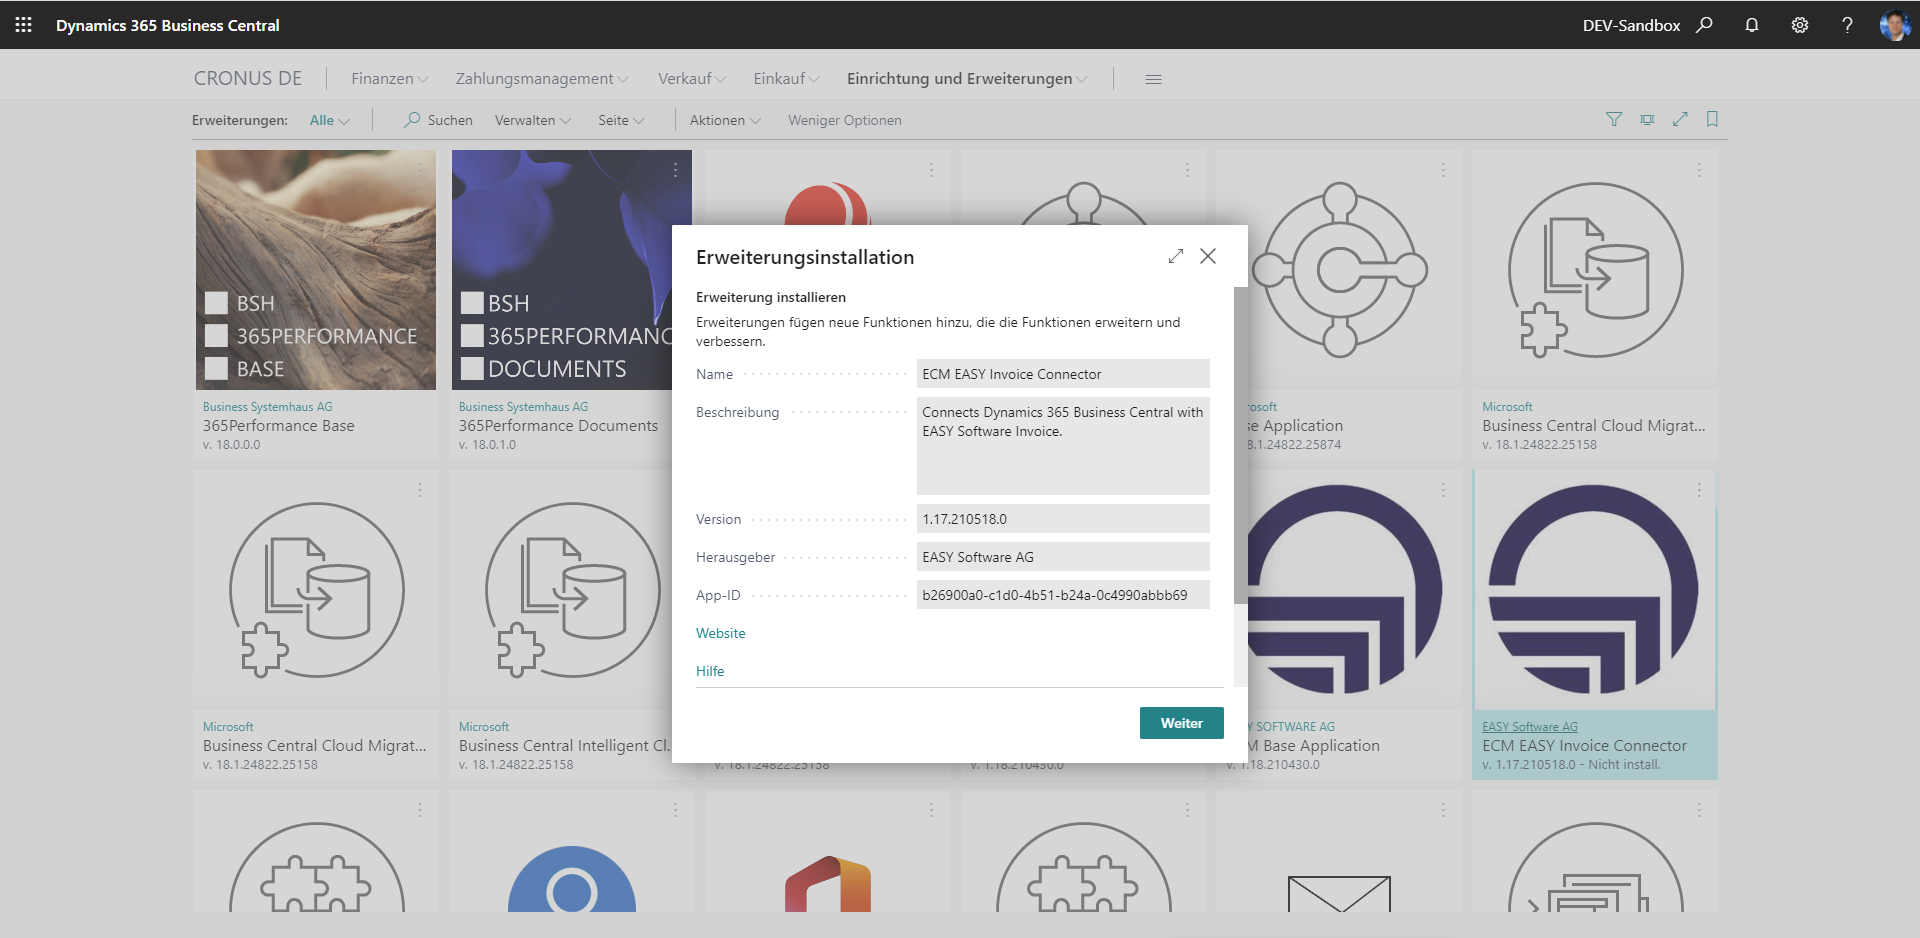The image size is (1920, 938).
Task: Click version v. 18.0.0.0 text
Action: tap(231, 445)
